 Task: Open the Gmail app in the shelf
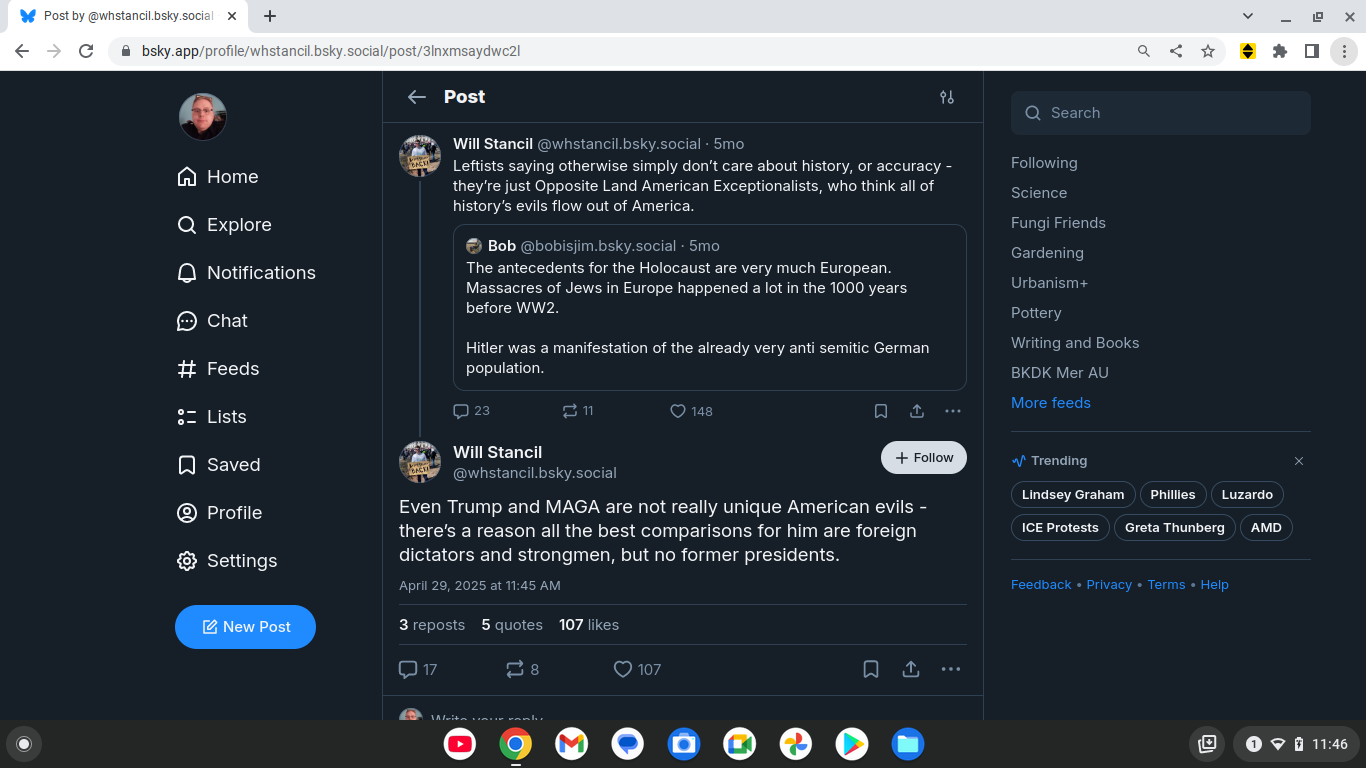[x=572, y=744]
